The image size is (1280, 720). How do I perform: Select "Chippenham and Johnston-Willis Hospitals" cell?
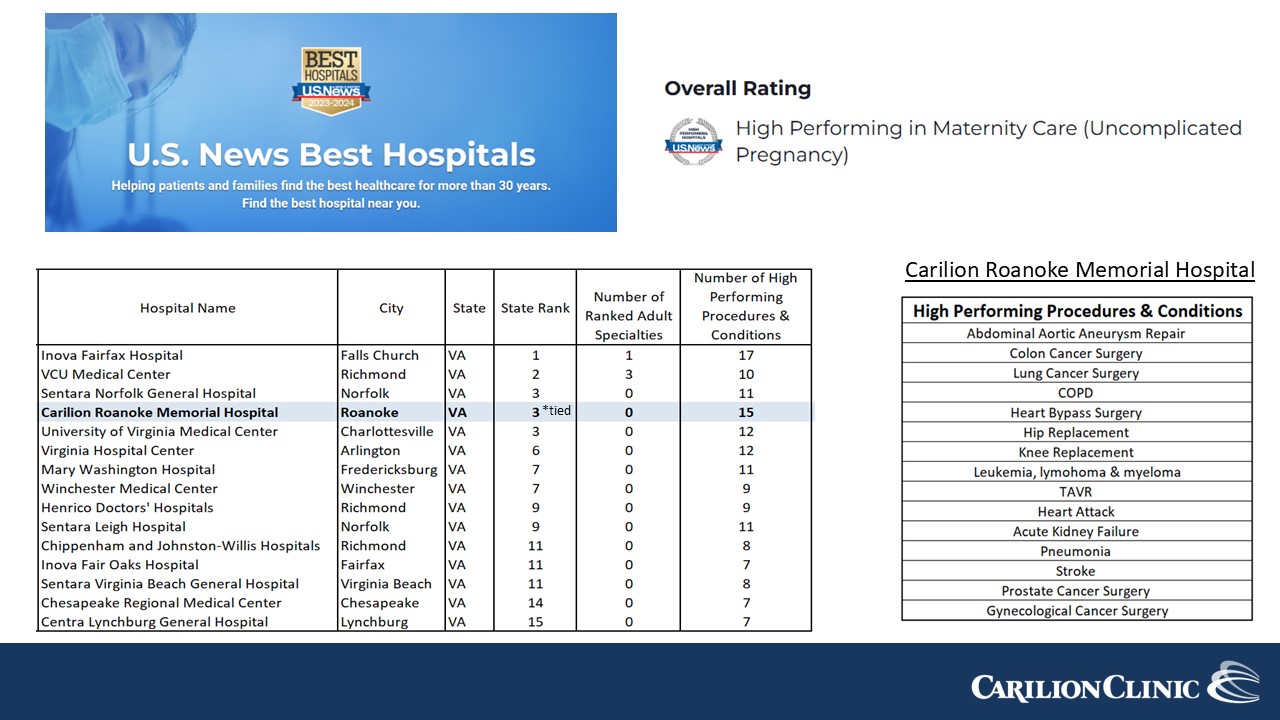pos(187,545)
